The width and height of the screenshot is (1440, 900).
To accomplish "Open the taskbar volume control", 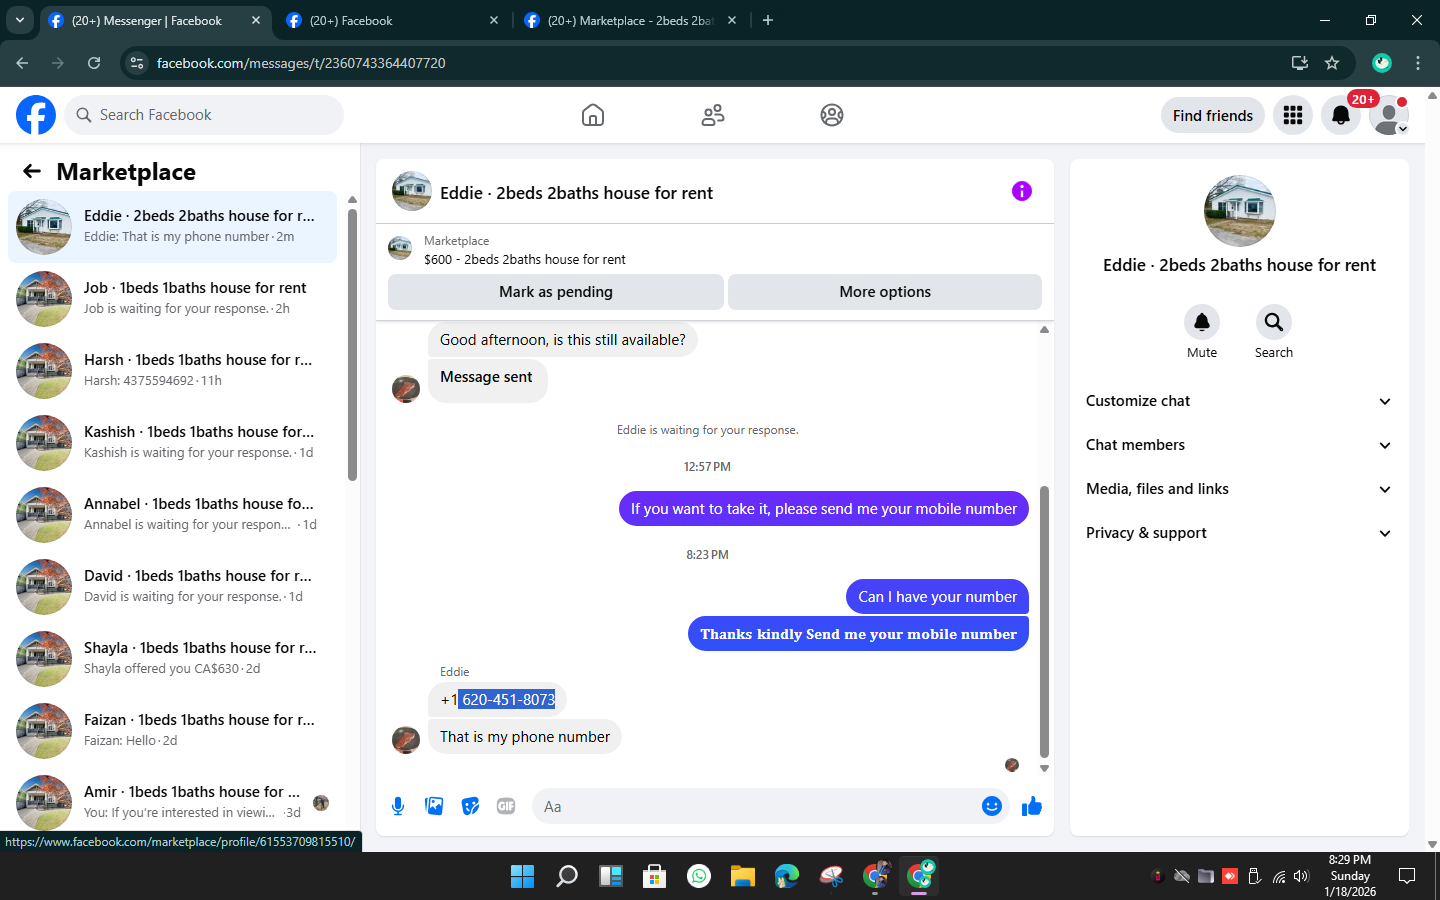I will [1301, 876].
